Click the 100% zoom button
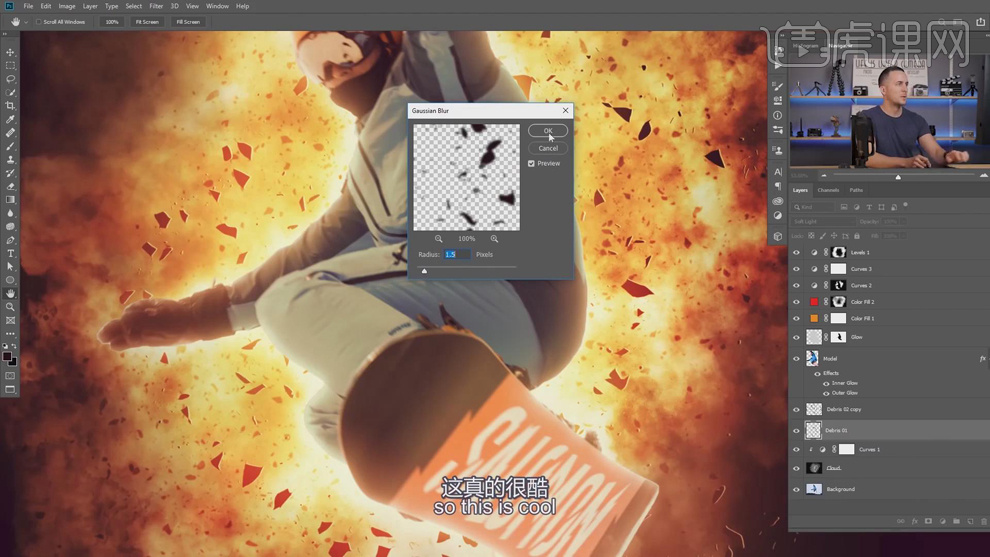This screenshot has width=990, height=557. click(112, 22)
